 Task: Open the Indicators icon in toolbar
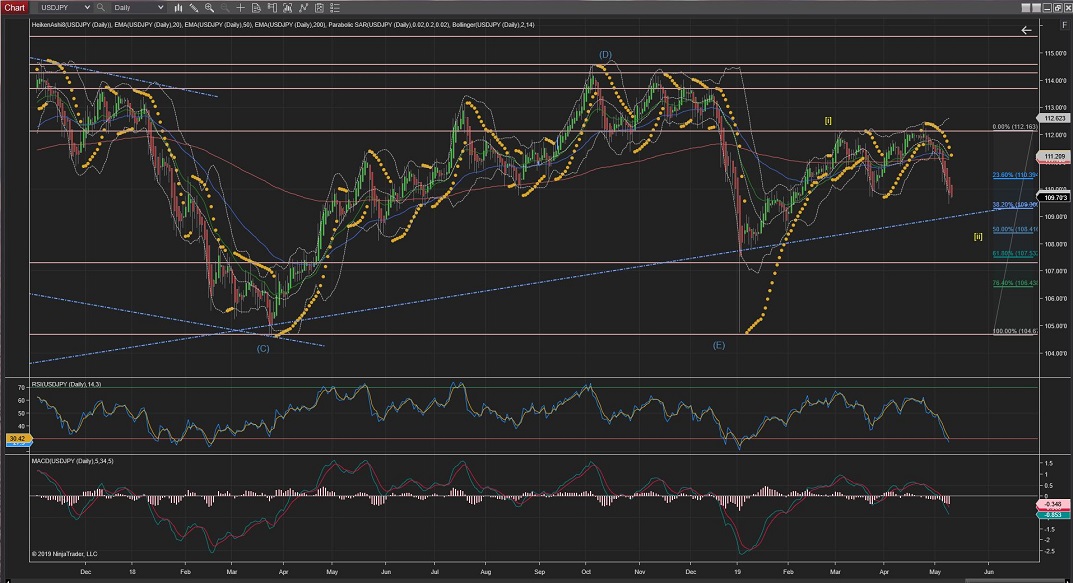pyautogui.click(x=288, y=7)
